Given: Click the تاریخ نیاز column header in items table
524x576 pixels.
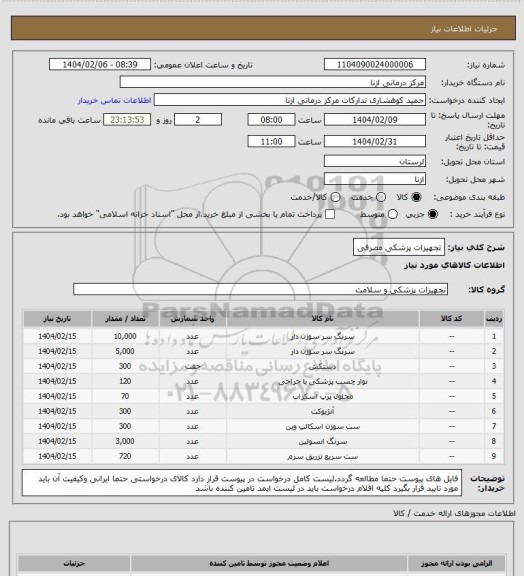Looking at the screenshot, I should [x=57, y=318].
